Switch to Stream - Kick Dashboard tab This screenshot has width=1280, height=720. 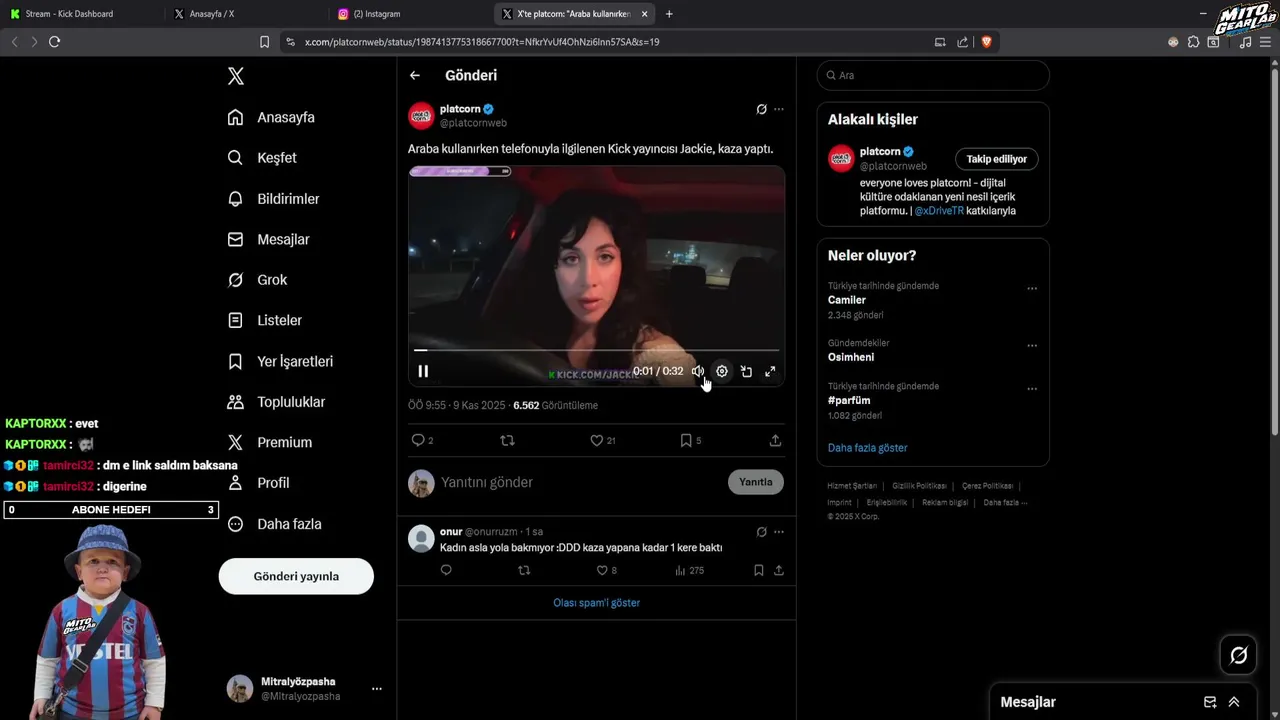pyautogui.click(x=78, y=14)
